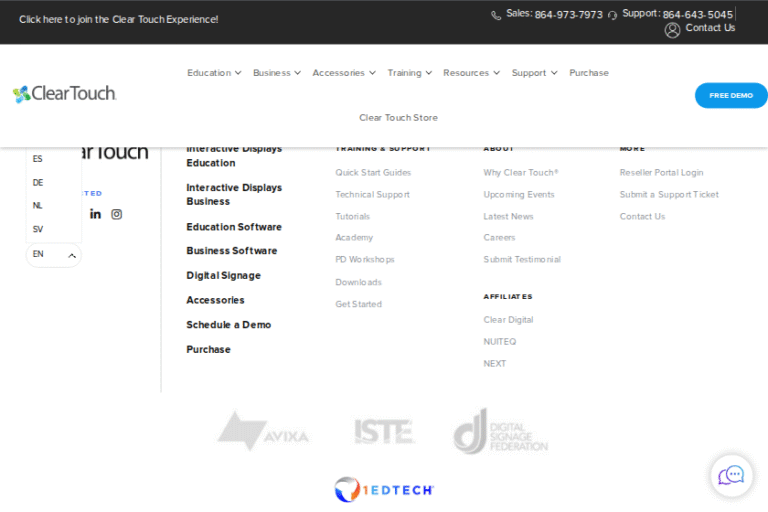Click the Contact Us person icon
The height and width of the screenshot is (512, 768).
point(672,30)
